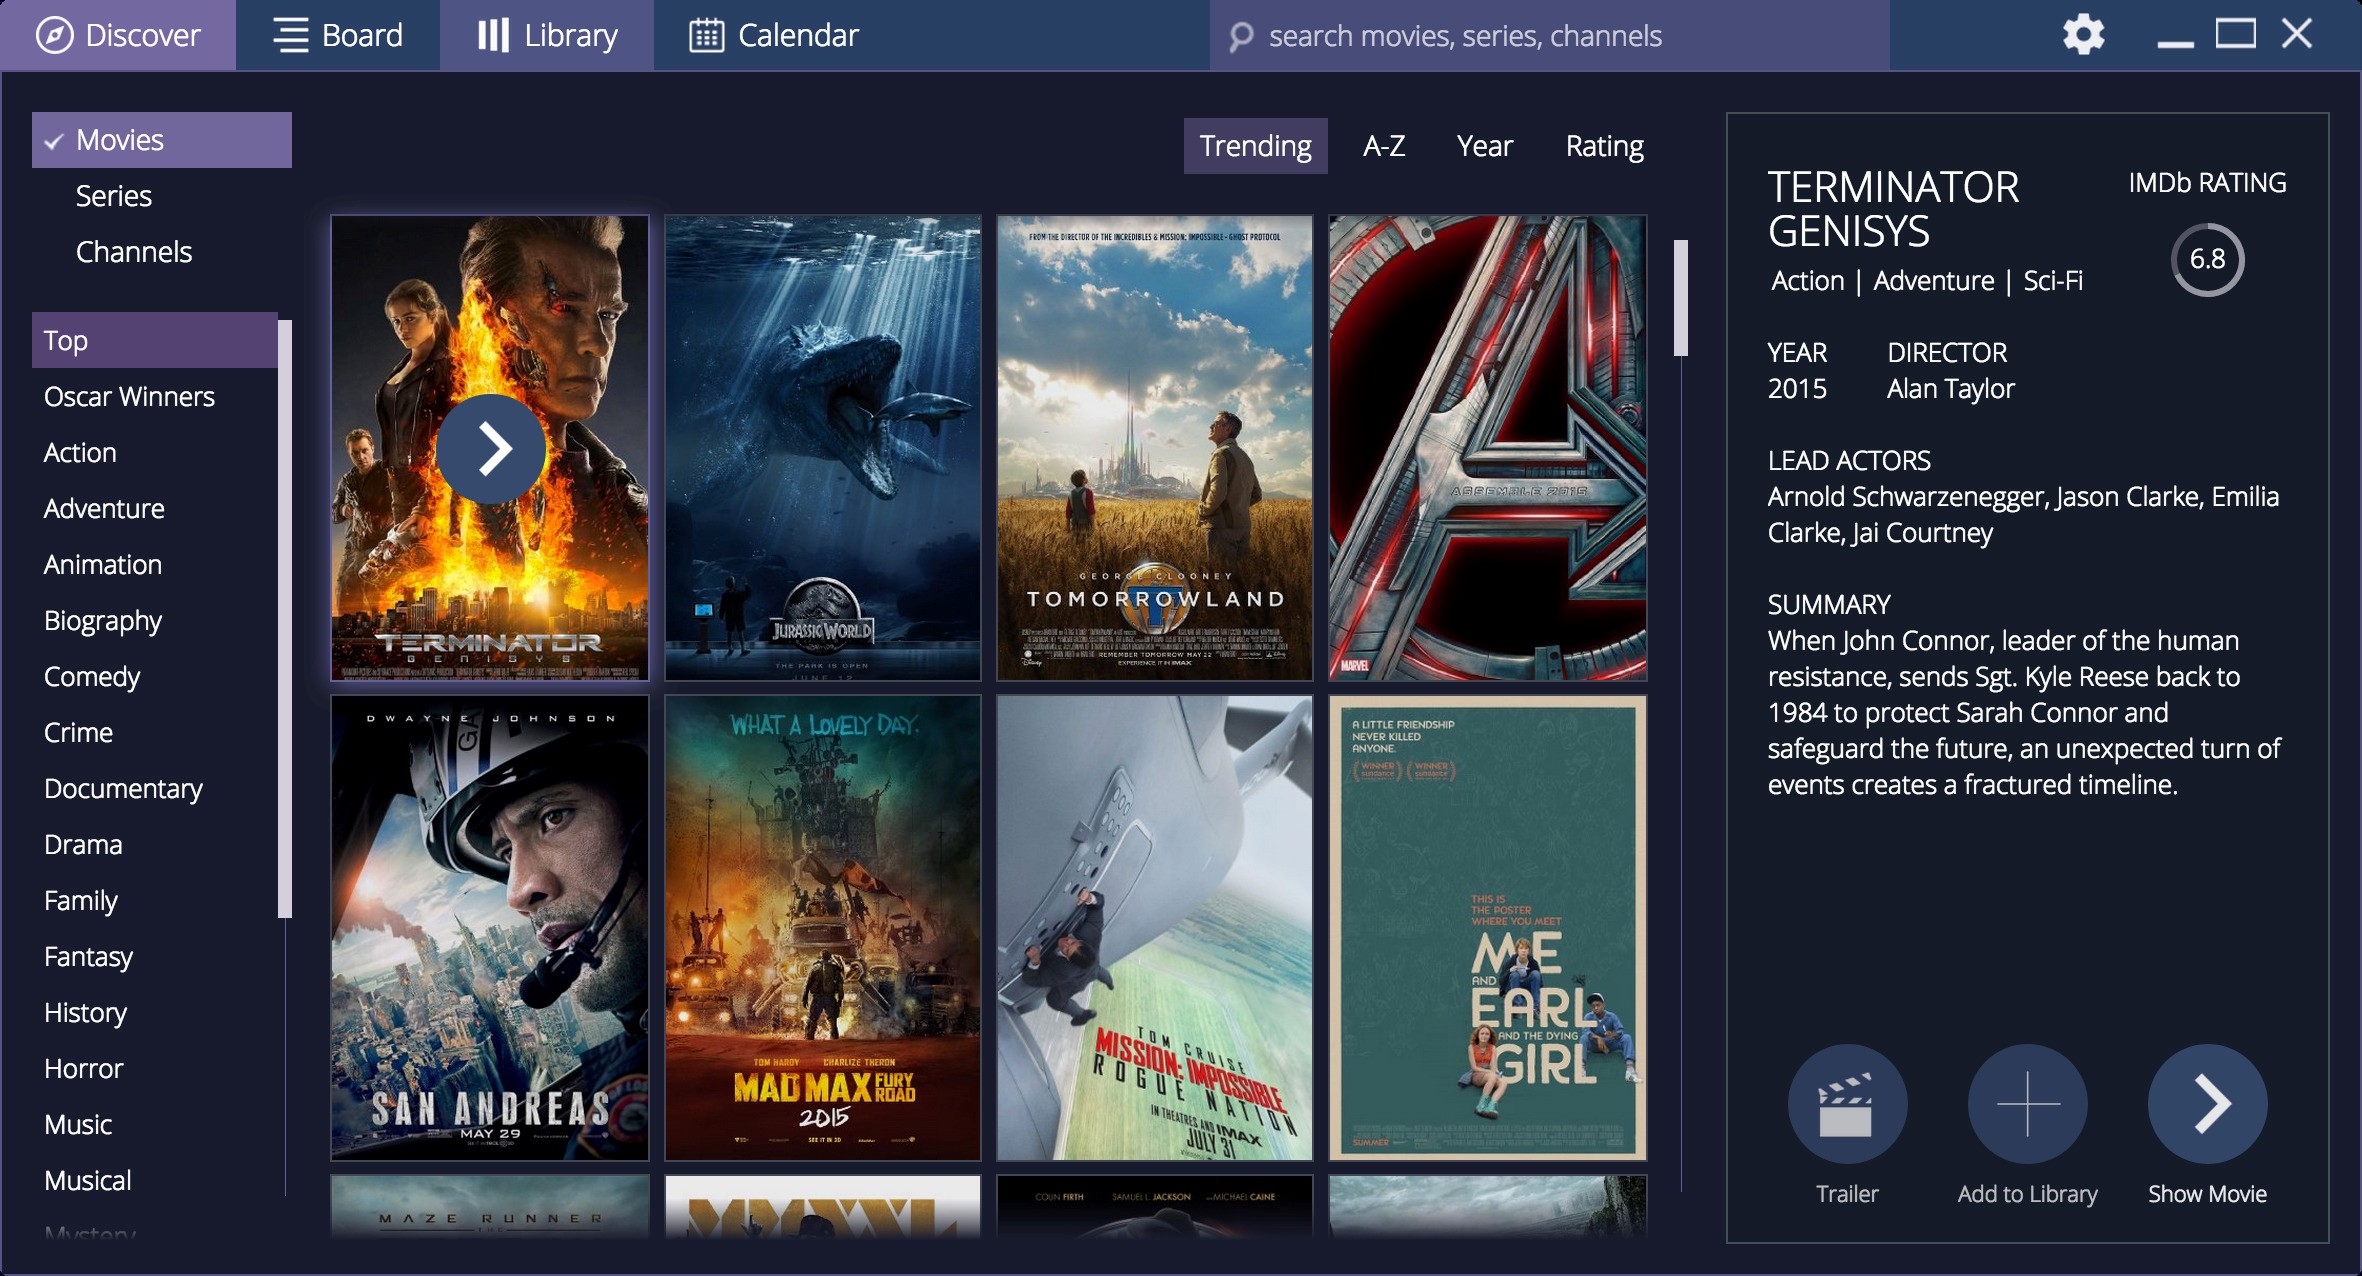The height and width of the screenshot is (1276, 2362).
Task: Sort the movie list by Year
Action: 1484,146
